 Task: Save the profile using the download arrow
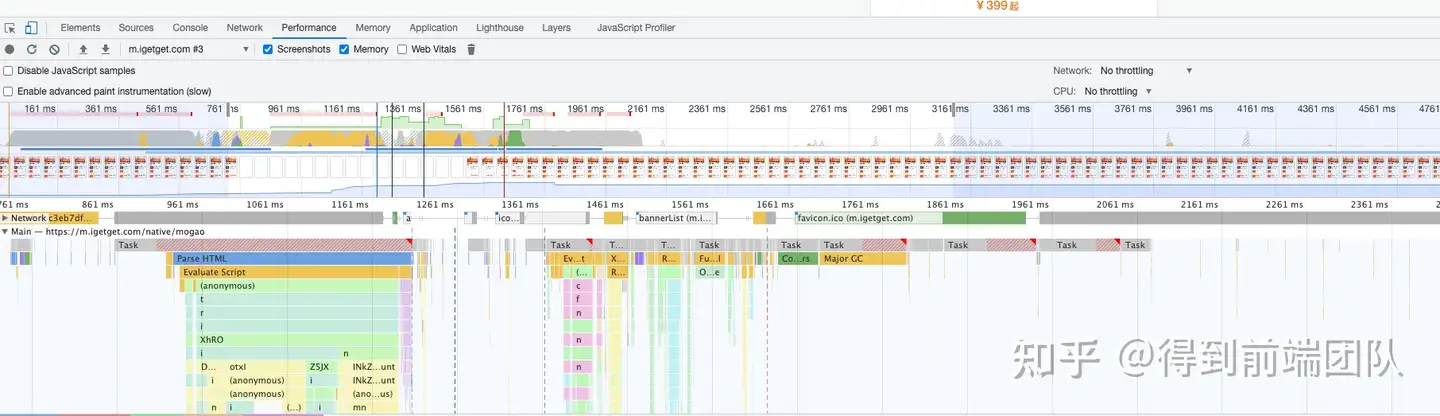105,49
